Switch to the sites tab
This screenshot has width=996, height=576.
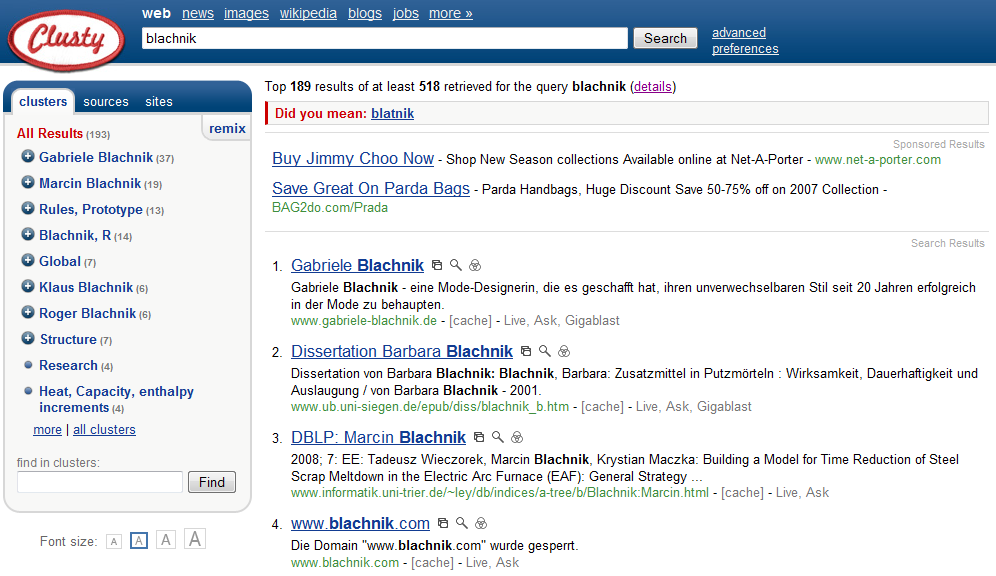[159, 102]
